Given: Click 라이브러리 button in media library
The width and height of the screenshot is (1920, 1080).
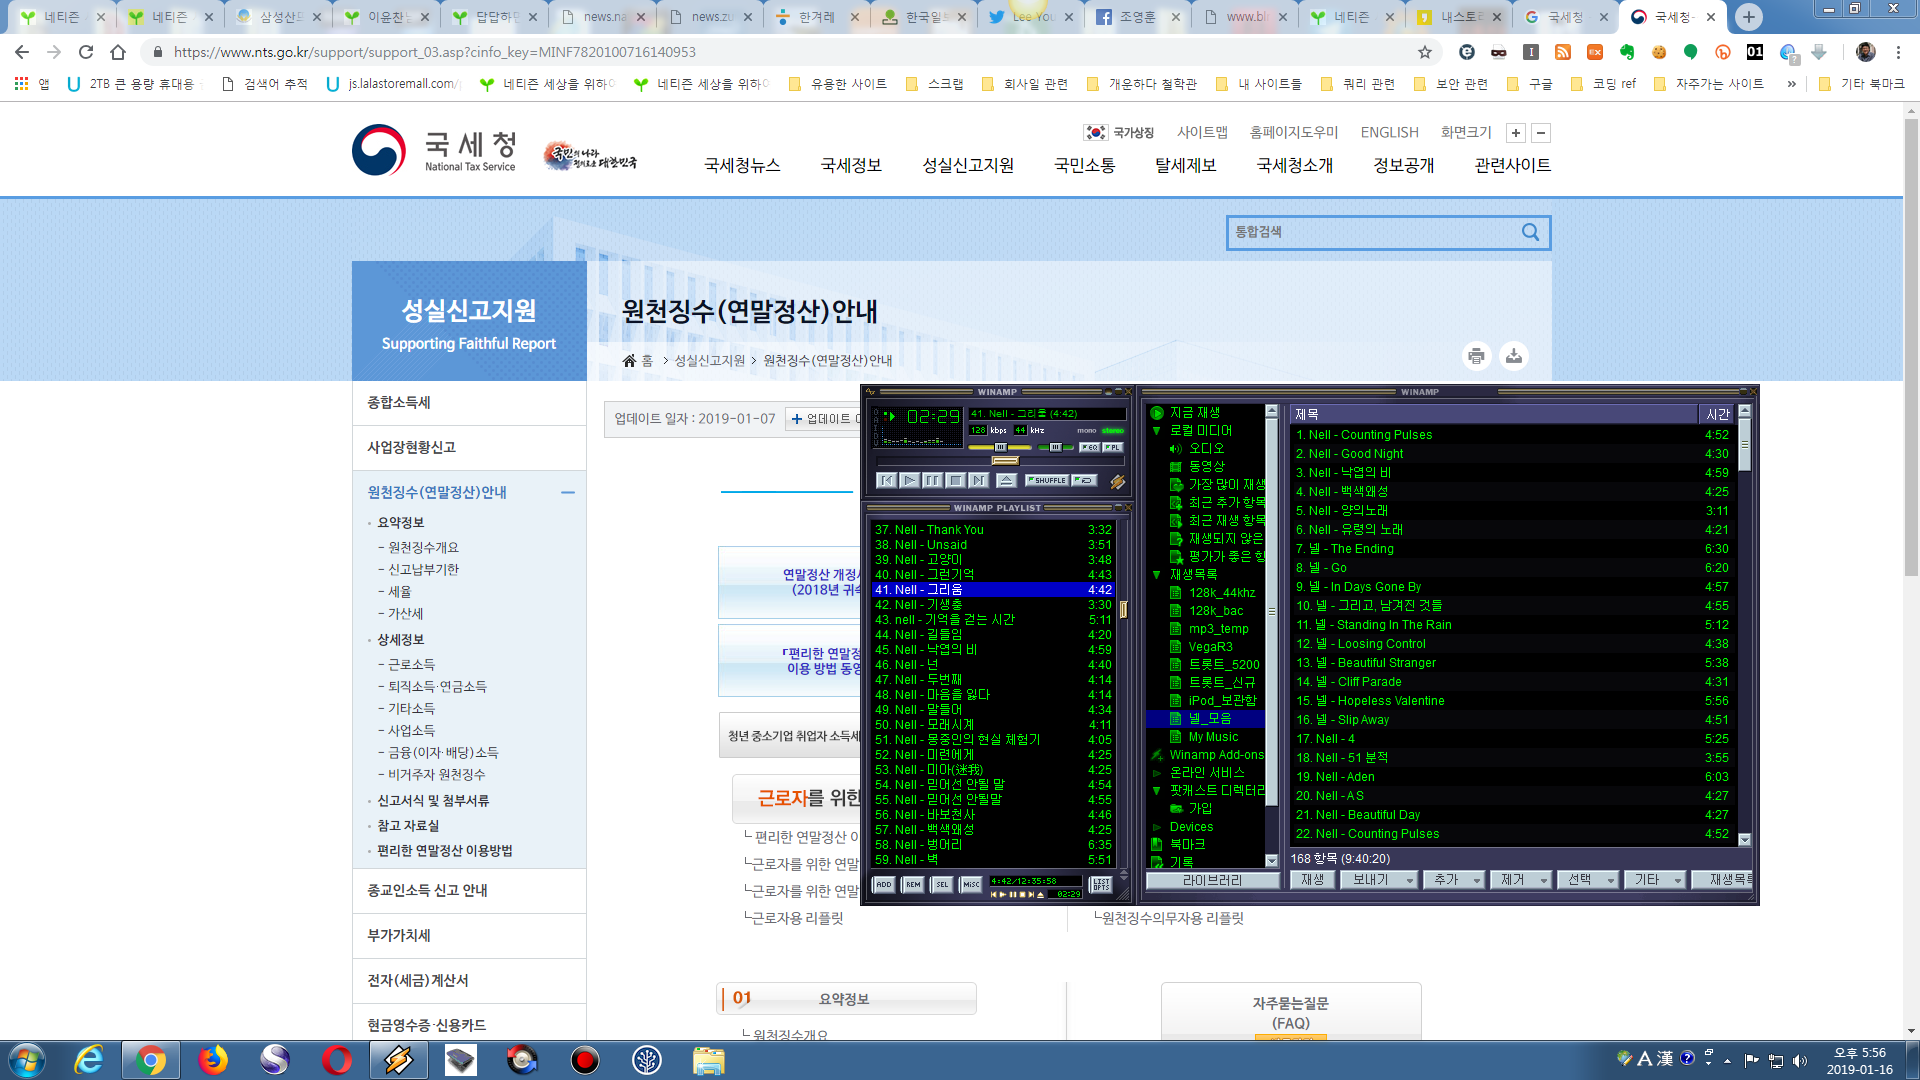Looking at the screenshot, I should click(1212, 880).
